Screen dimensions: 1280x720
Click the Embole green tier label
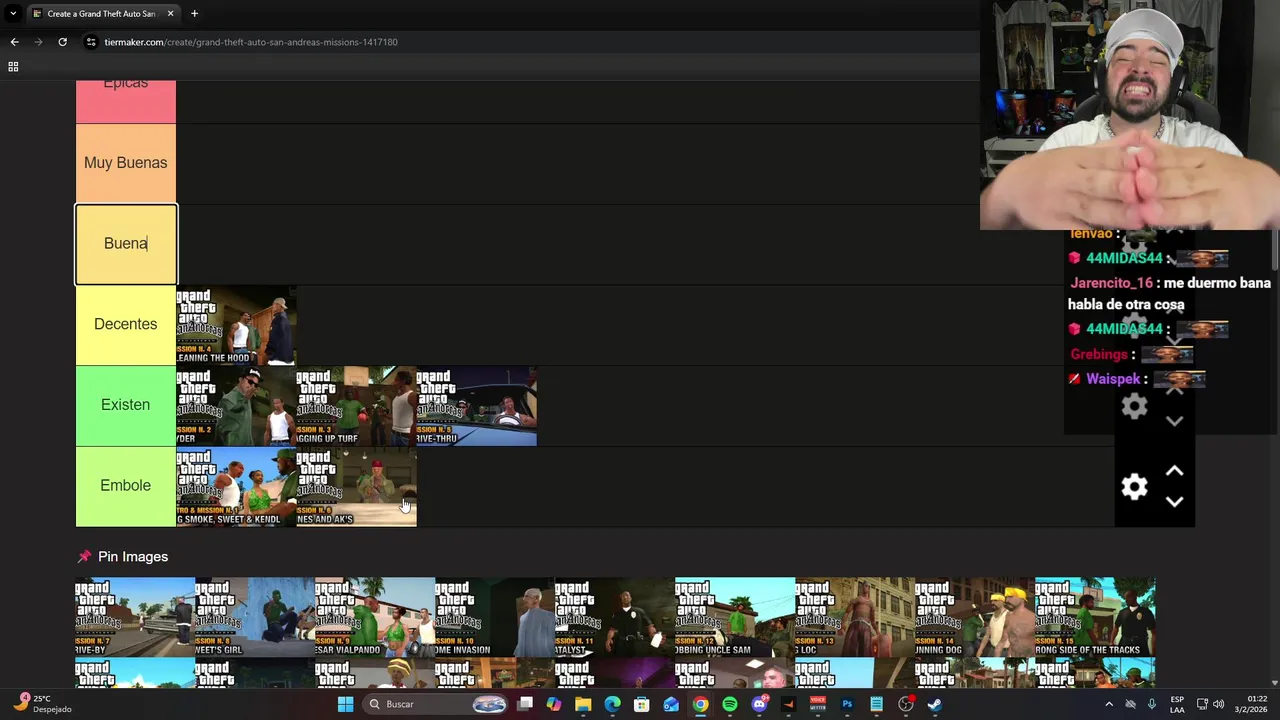pos(126,485)
